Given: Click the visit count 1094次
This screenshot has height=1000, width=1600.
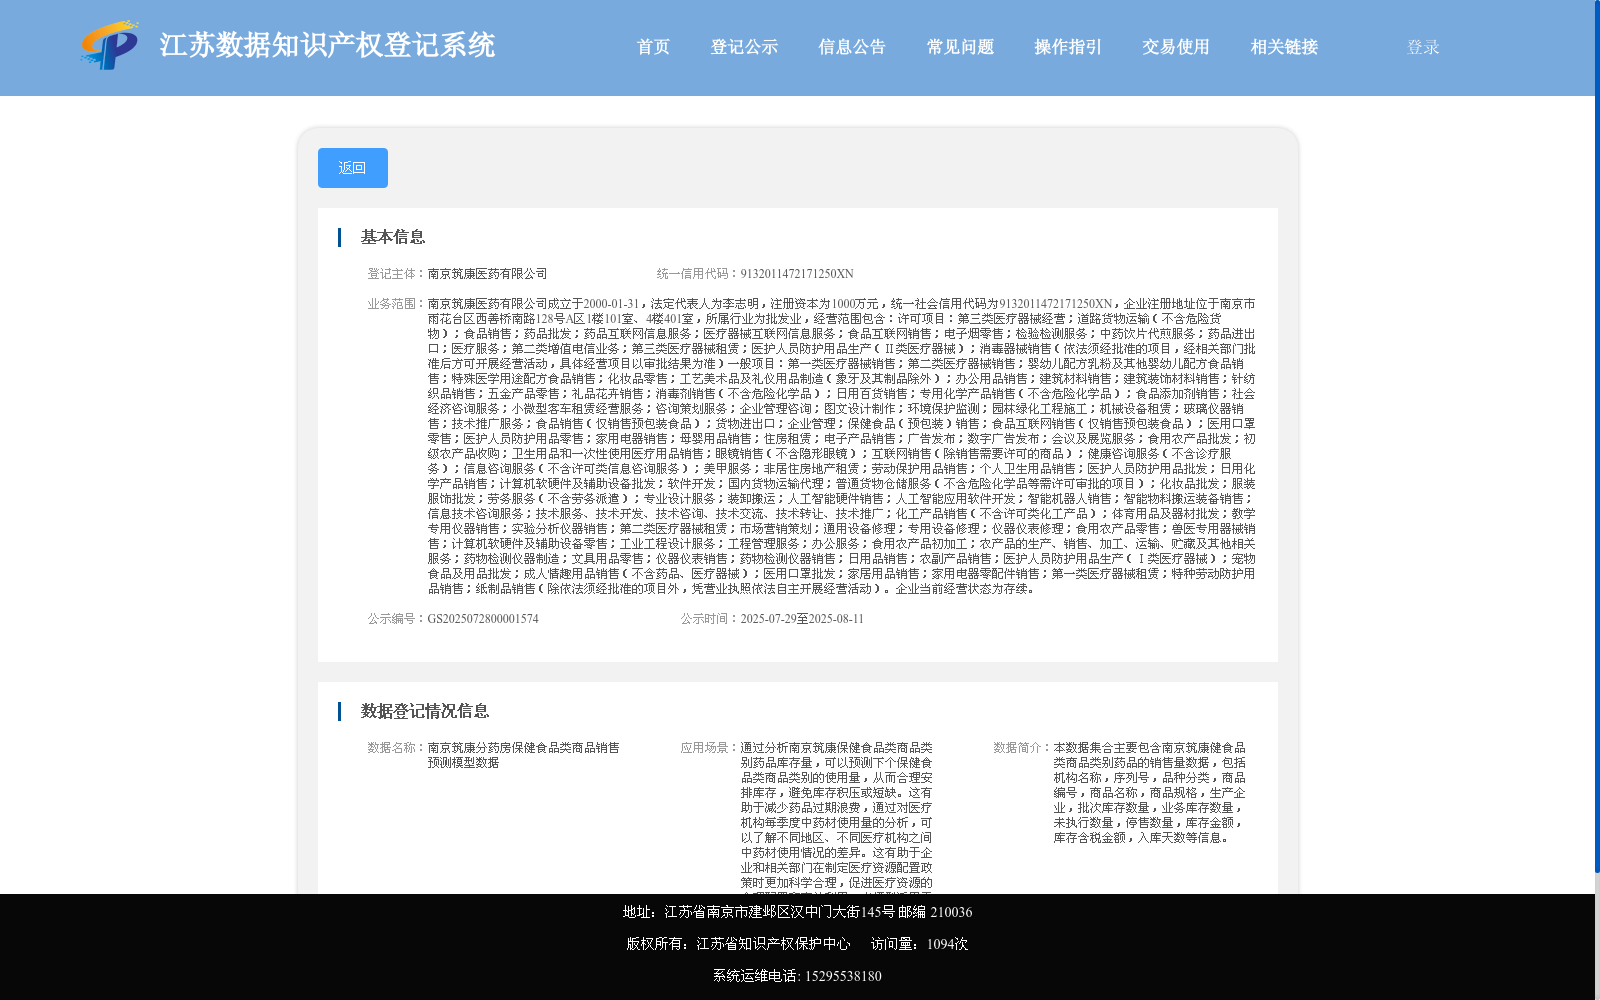Looking at the screenshot, I should [x=947, y=944].
